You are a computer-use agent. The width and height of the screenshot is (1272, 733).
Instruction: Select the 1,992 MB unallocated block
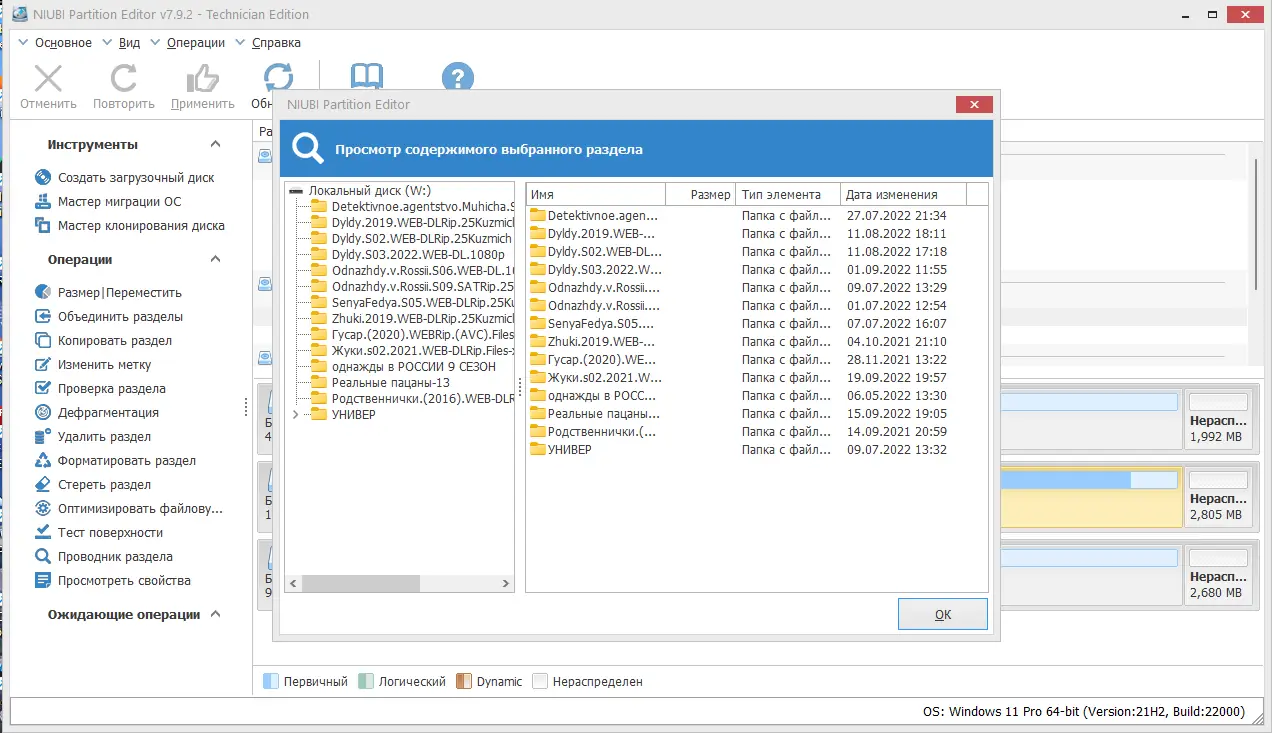(1217, 418)
